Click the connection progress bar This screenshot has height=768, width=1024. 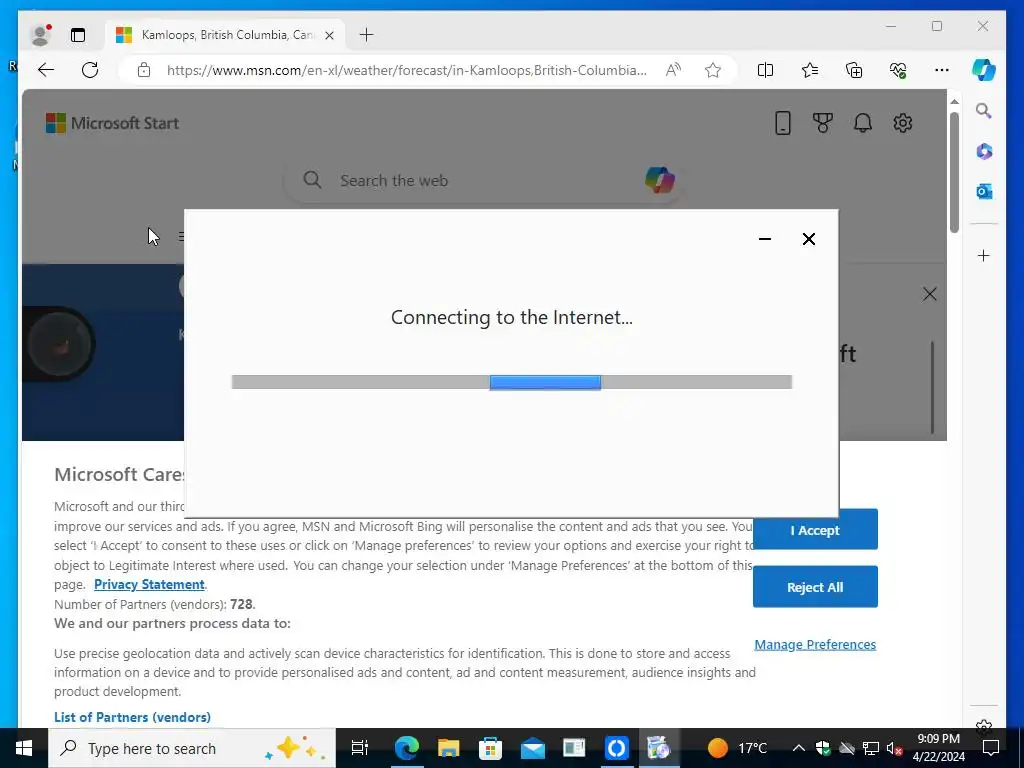coord(512,382)
